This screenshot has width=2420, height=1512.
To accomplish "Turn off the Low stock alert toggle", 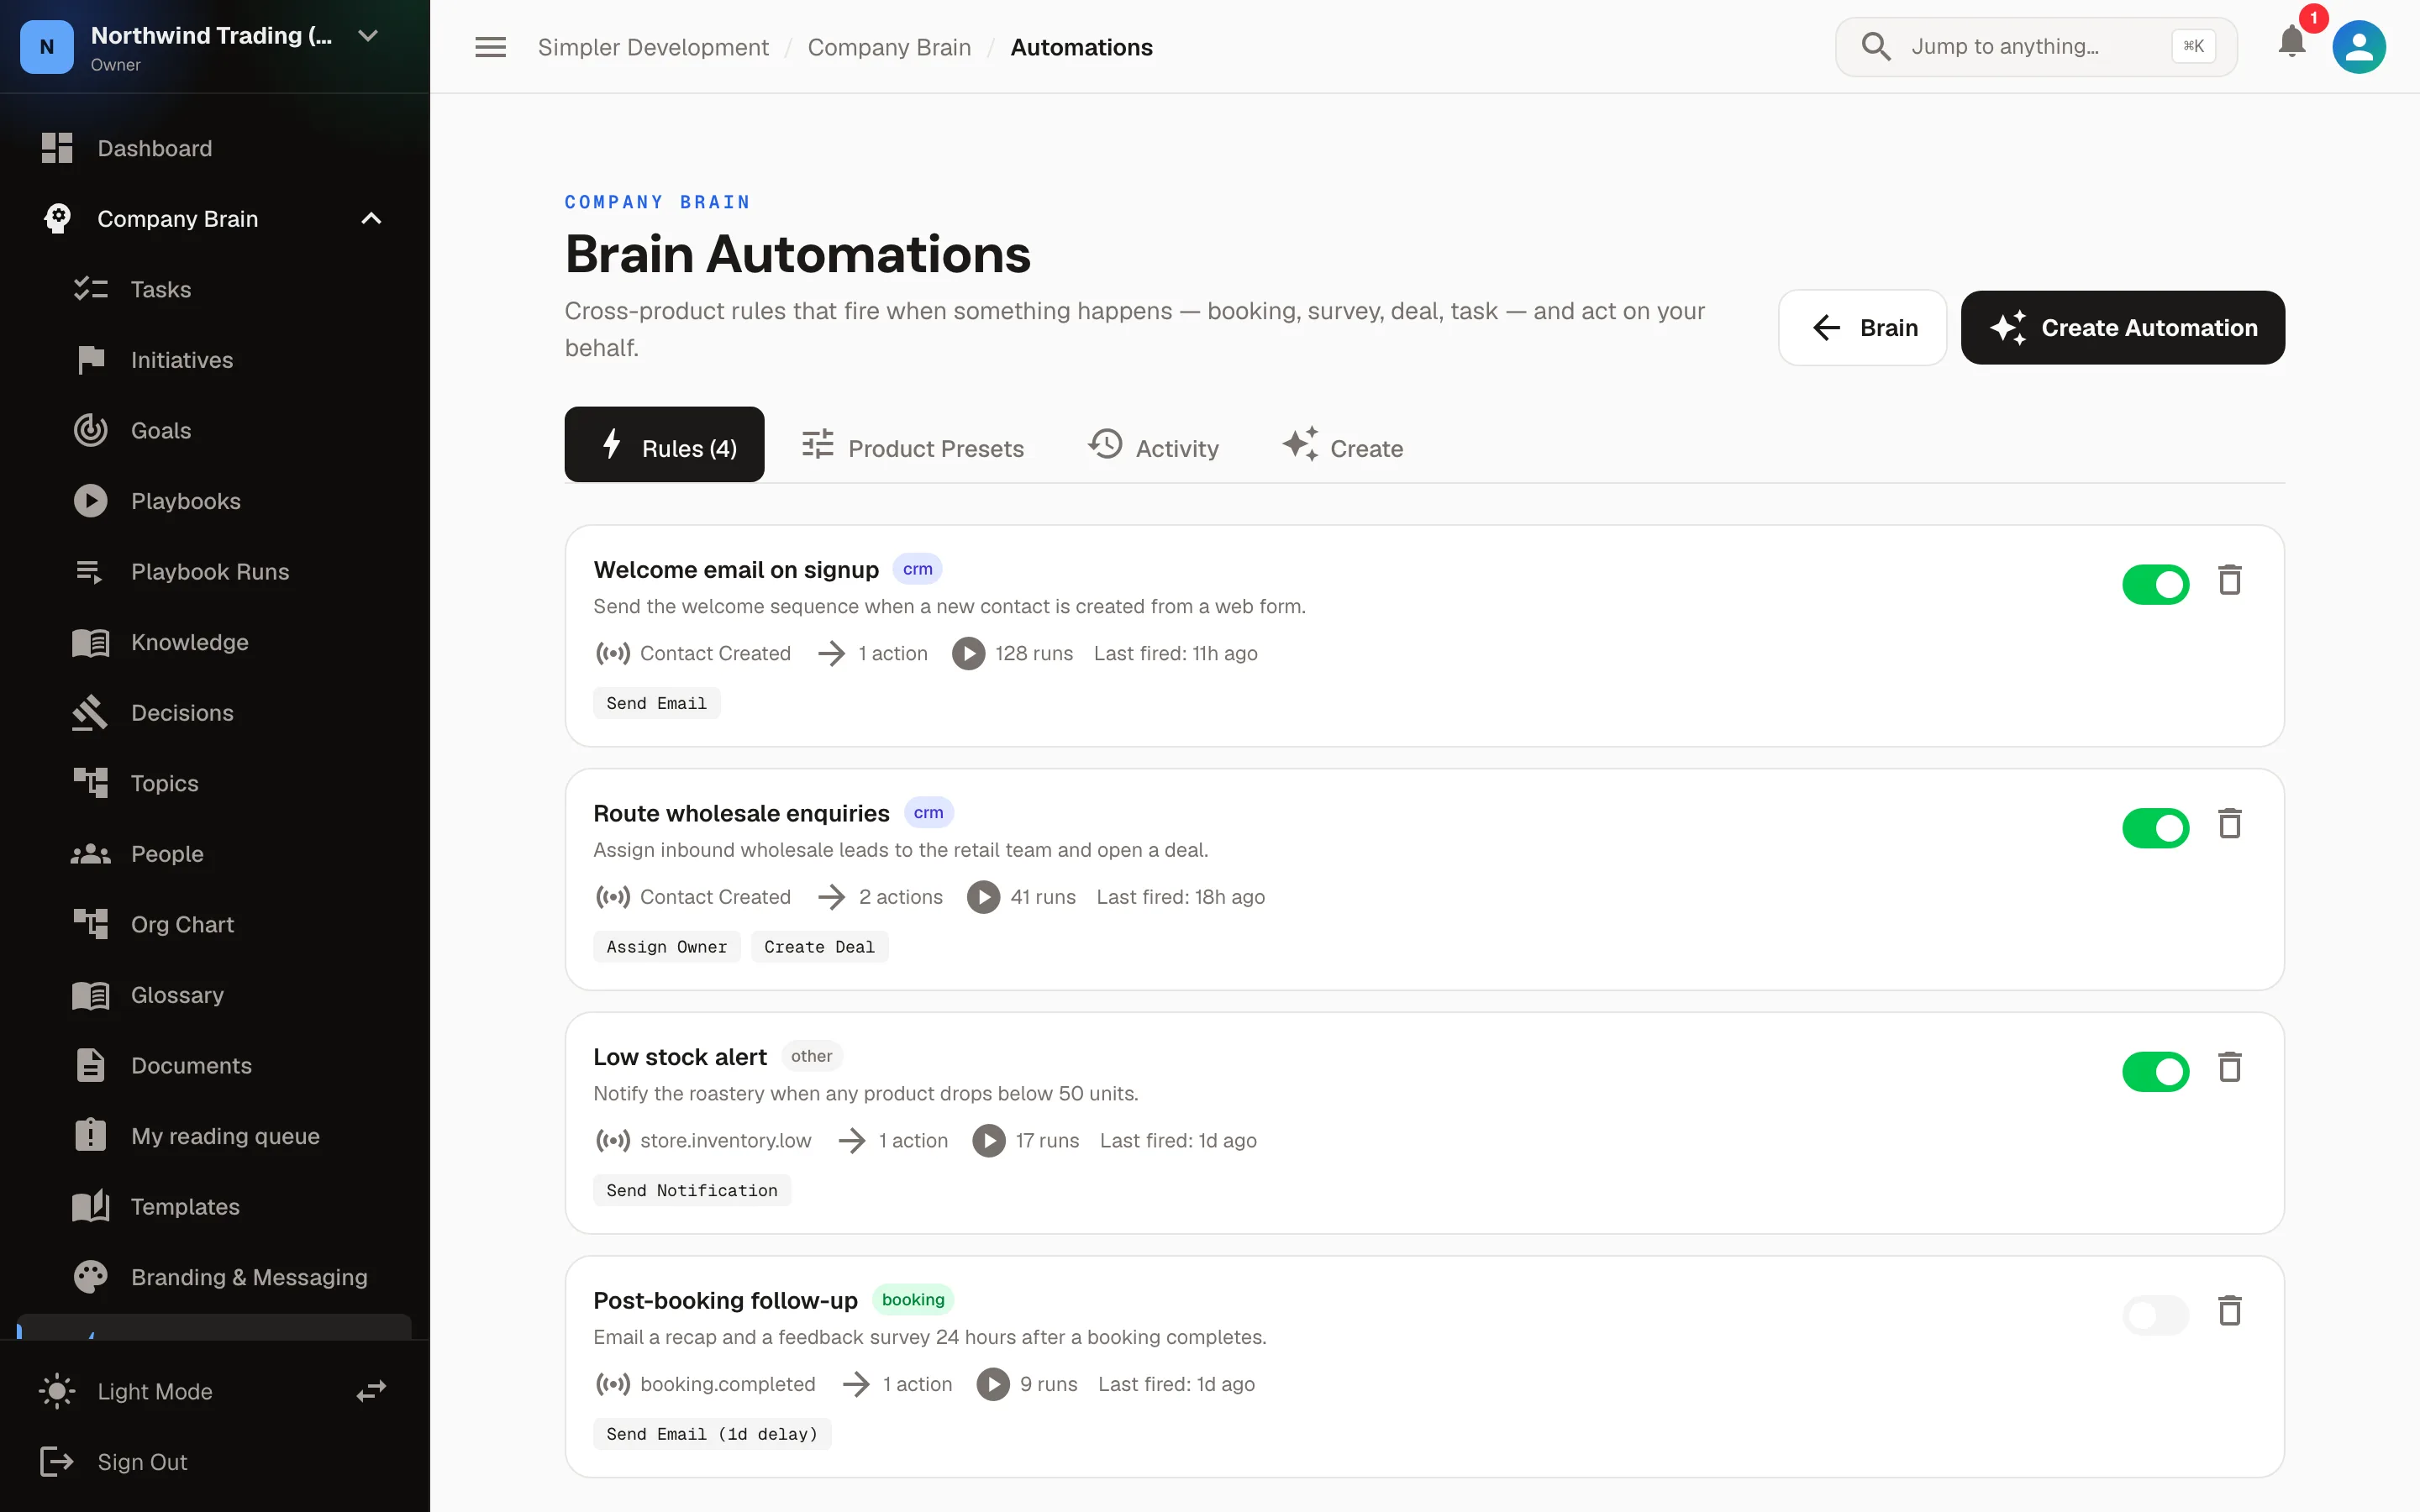I will 2155,1071.
